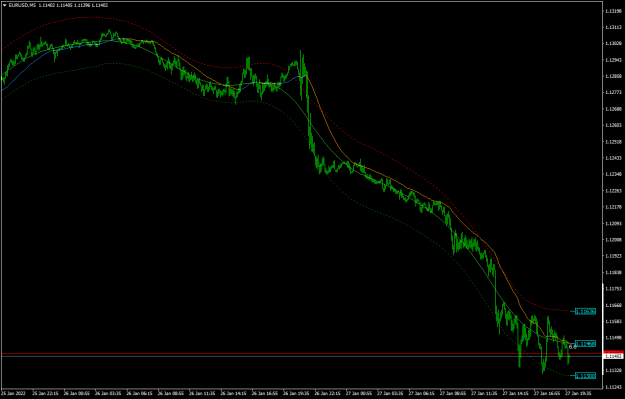The image size is (625, 399).
Task: Click the 25 Jan 2022 time label
Action: click(13, 393)
